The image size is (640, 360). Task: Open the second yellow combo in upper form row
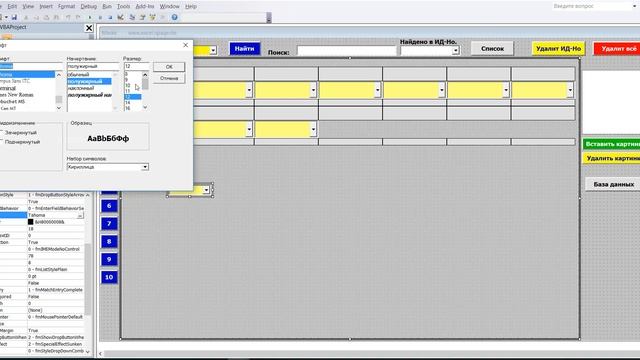313,90
